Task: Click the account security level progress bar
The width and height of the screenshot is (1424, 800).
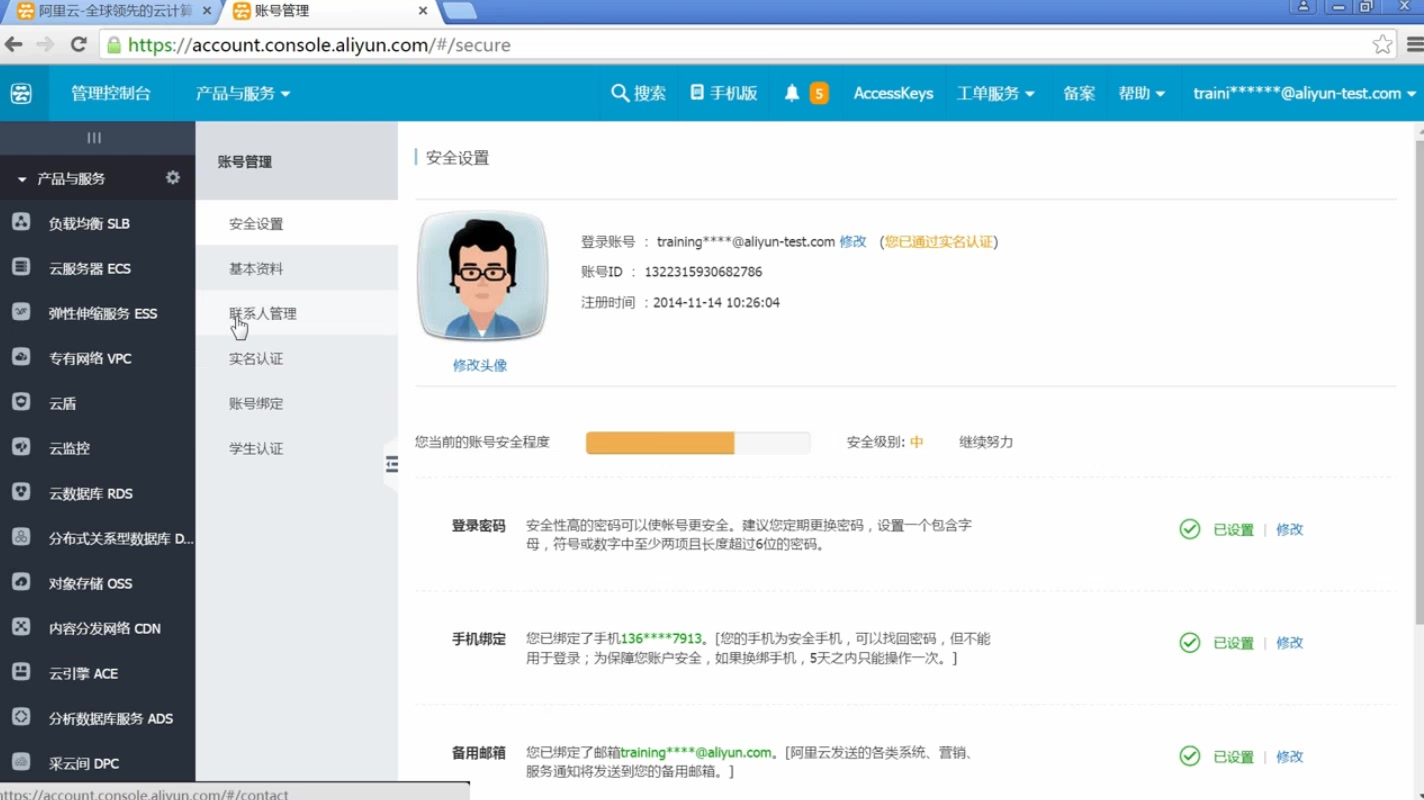Action: [x=698, y=442]
